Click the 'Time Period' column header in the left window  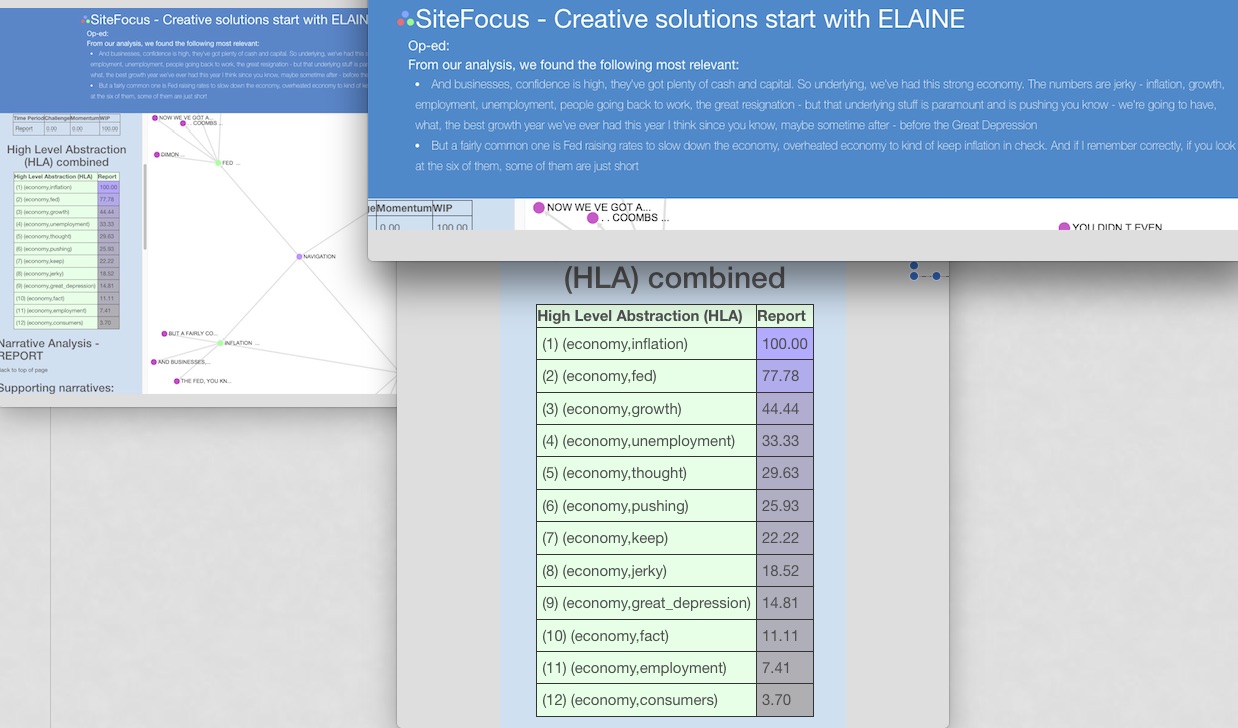[27, 119]
